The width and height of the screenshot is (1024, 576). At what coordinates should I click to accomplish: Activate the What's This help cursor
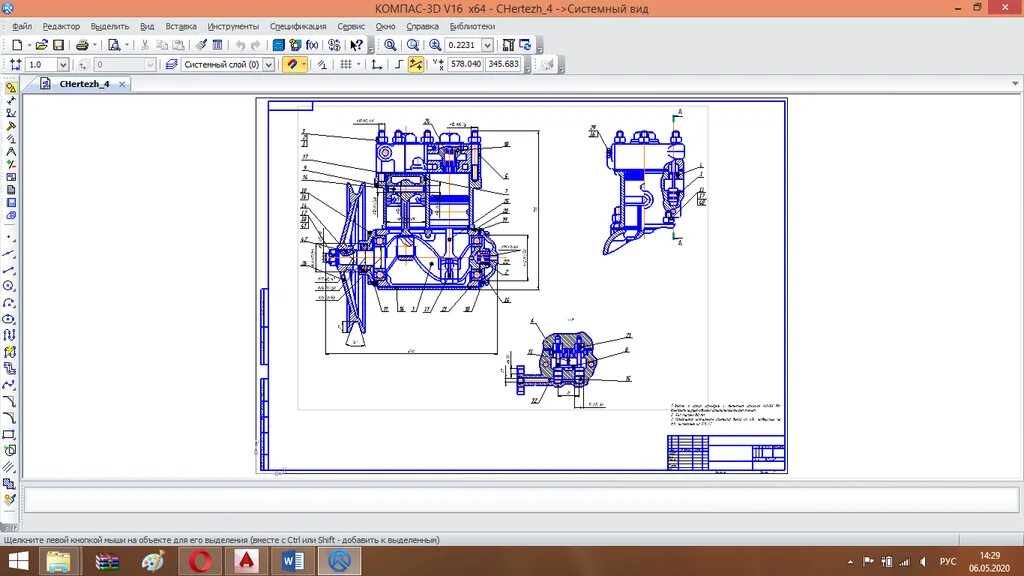click(356, 45)
